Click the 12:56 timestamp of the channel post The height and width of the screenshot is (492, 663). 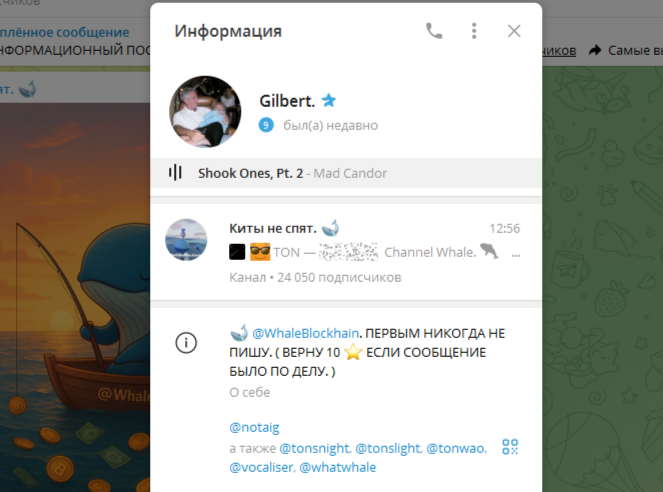tap(504, 228)
